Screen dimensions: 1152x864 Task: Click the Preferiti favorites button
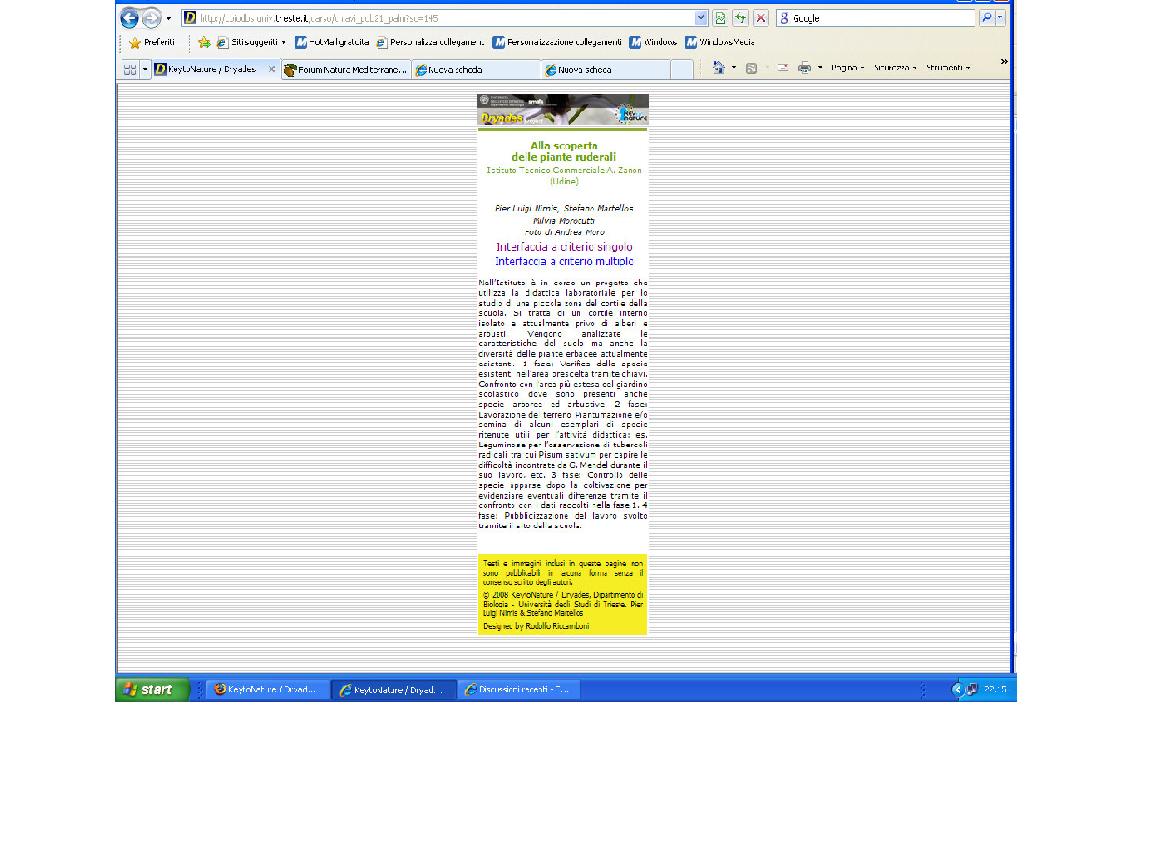pos(152,43)
